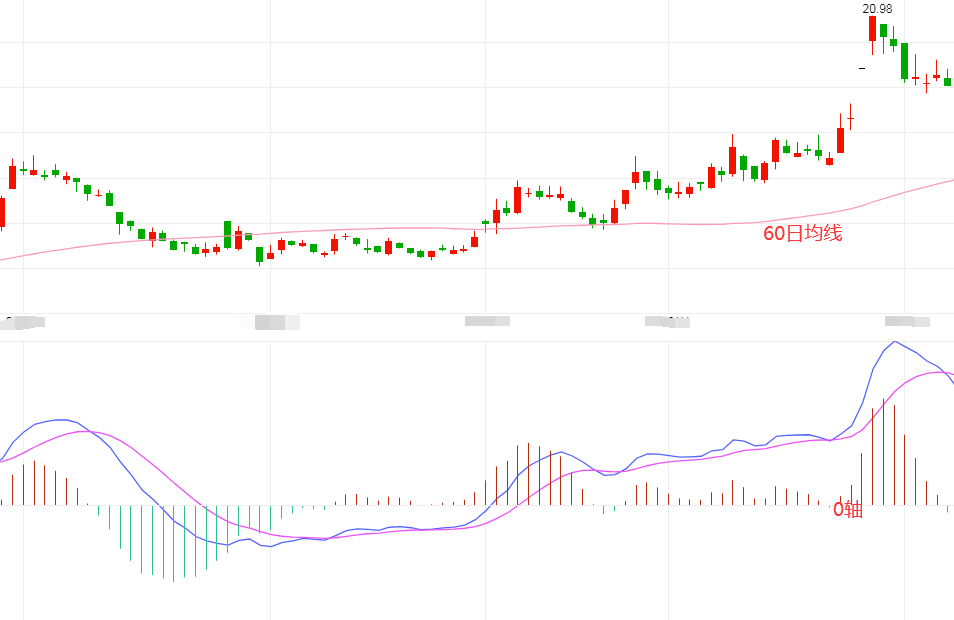Click the 0轴 annotation label
This screenshot has height=620, width=954.
click(x=848, y=509)
